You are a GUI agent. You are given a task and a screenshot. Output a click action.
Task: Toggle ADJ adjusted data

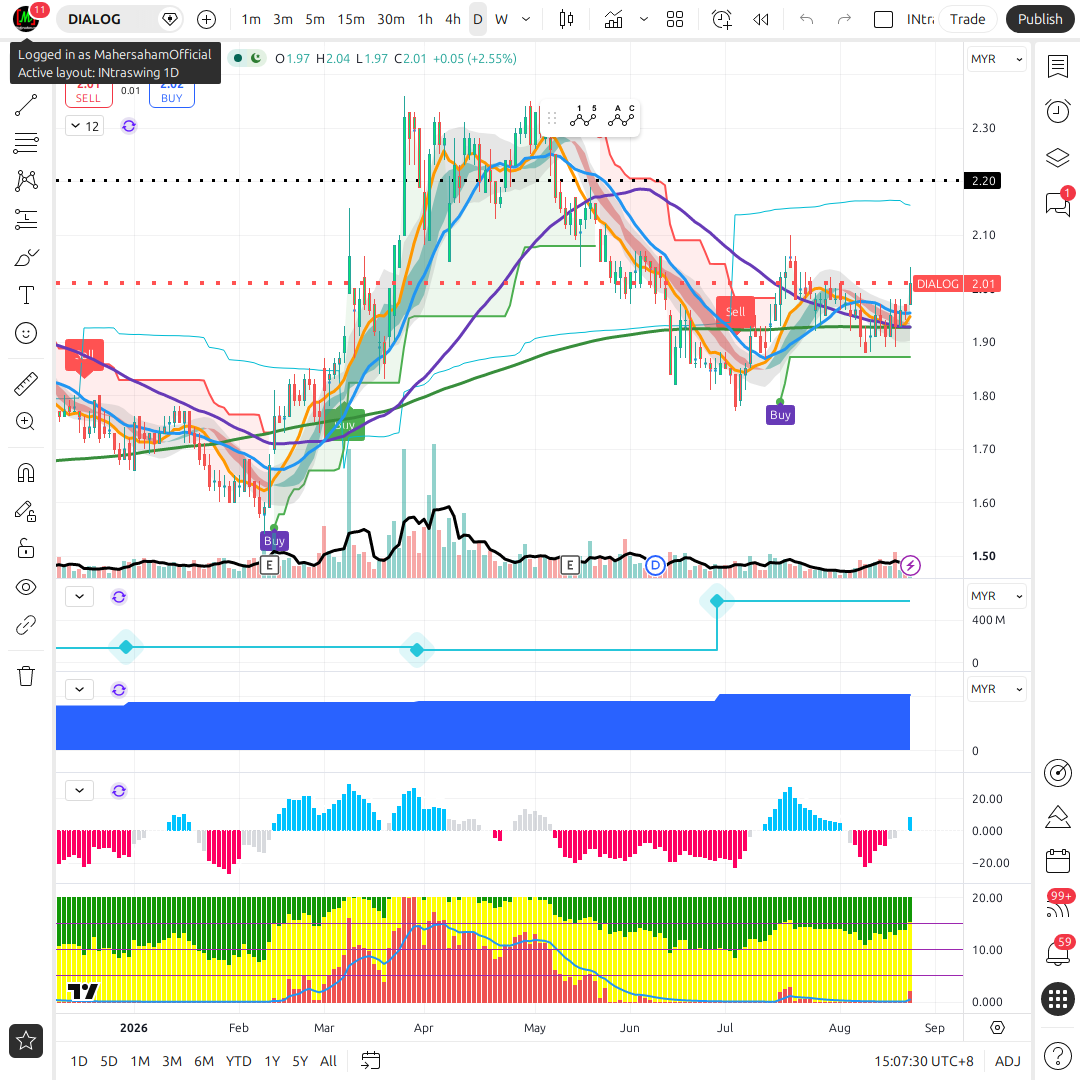[x=1008, y=1061]
